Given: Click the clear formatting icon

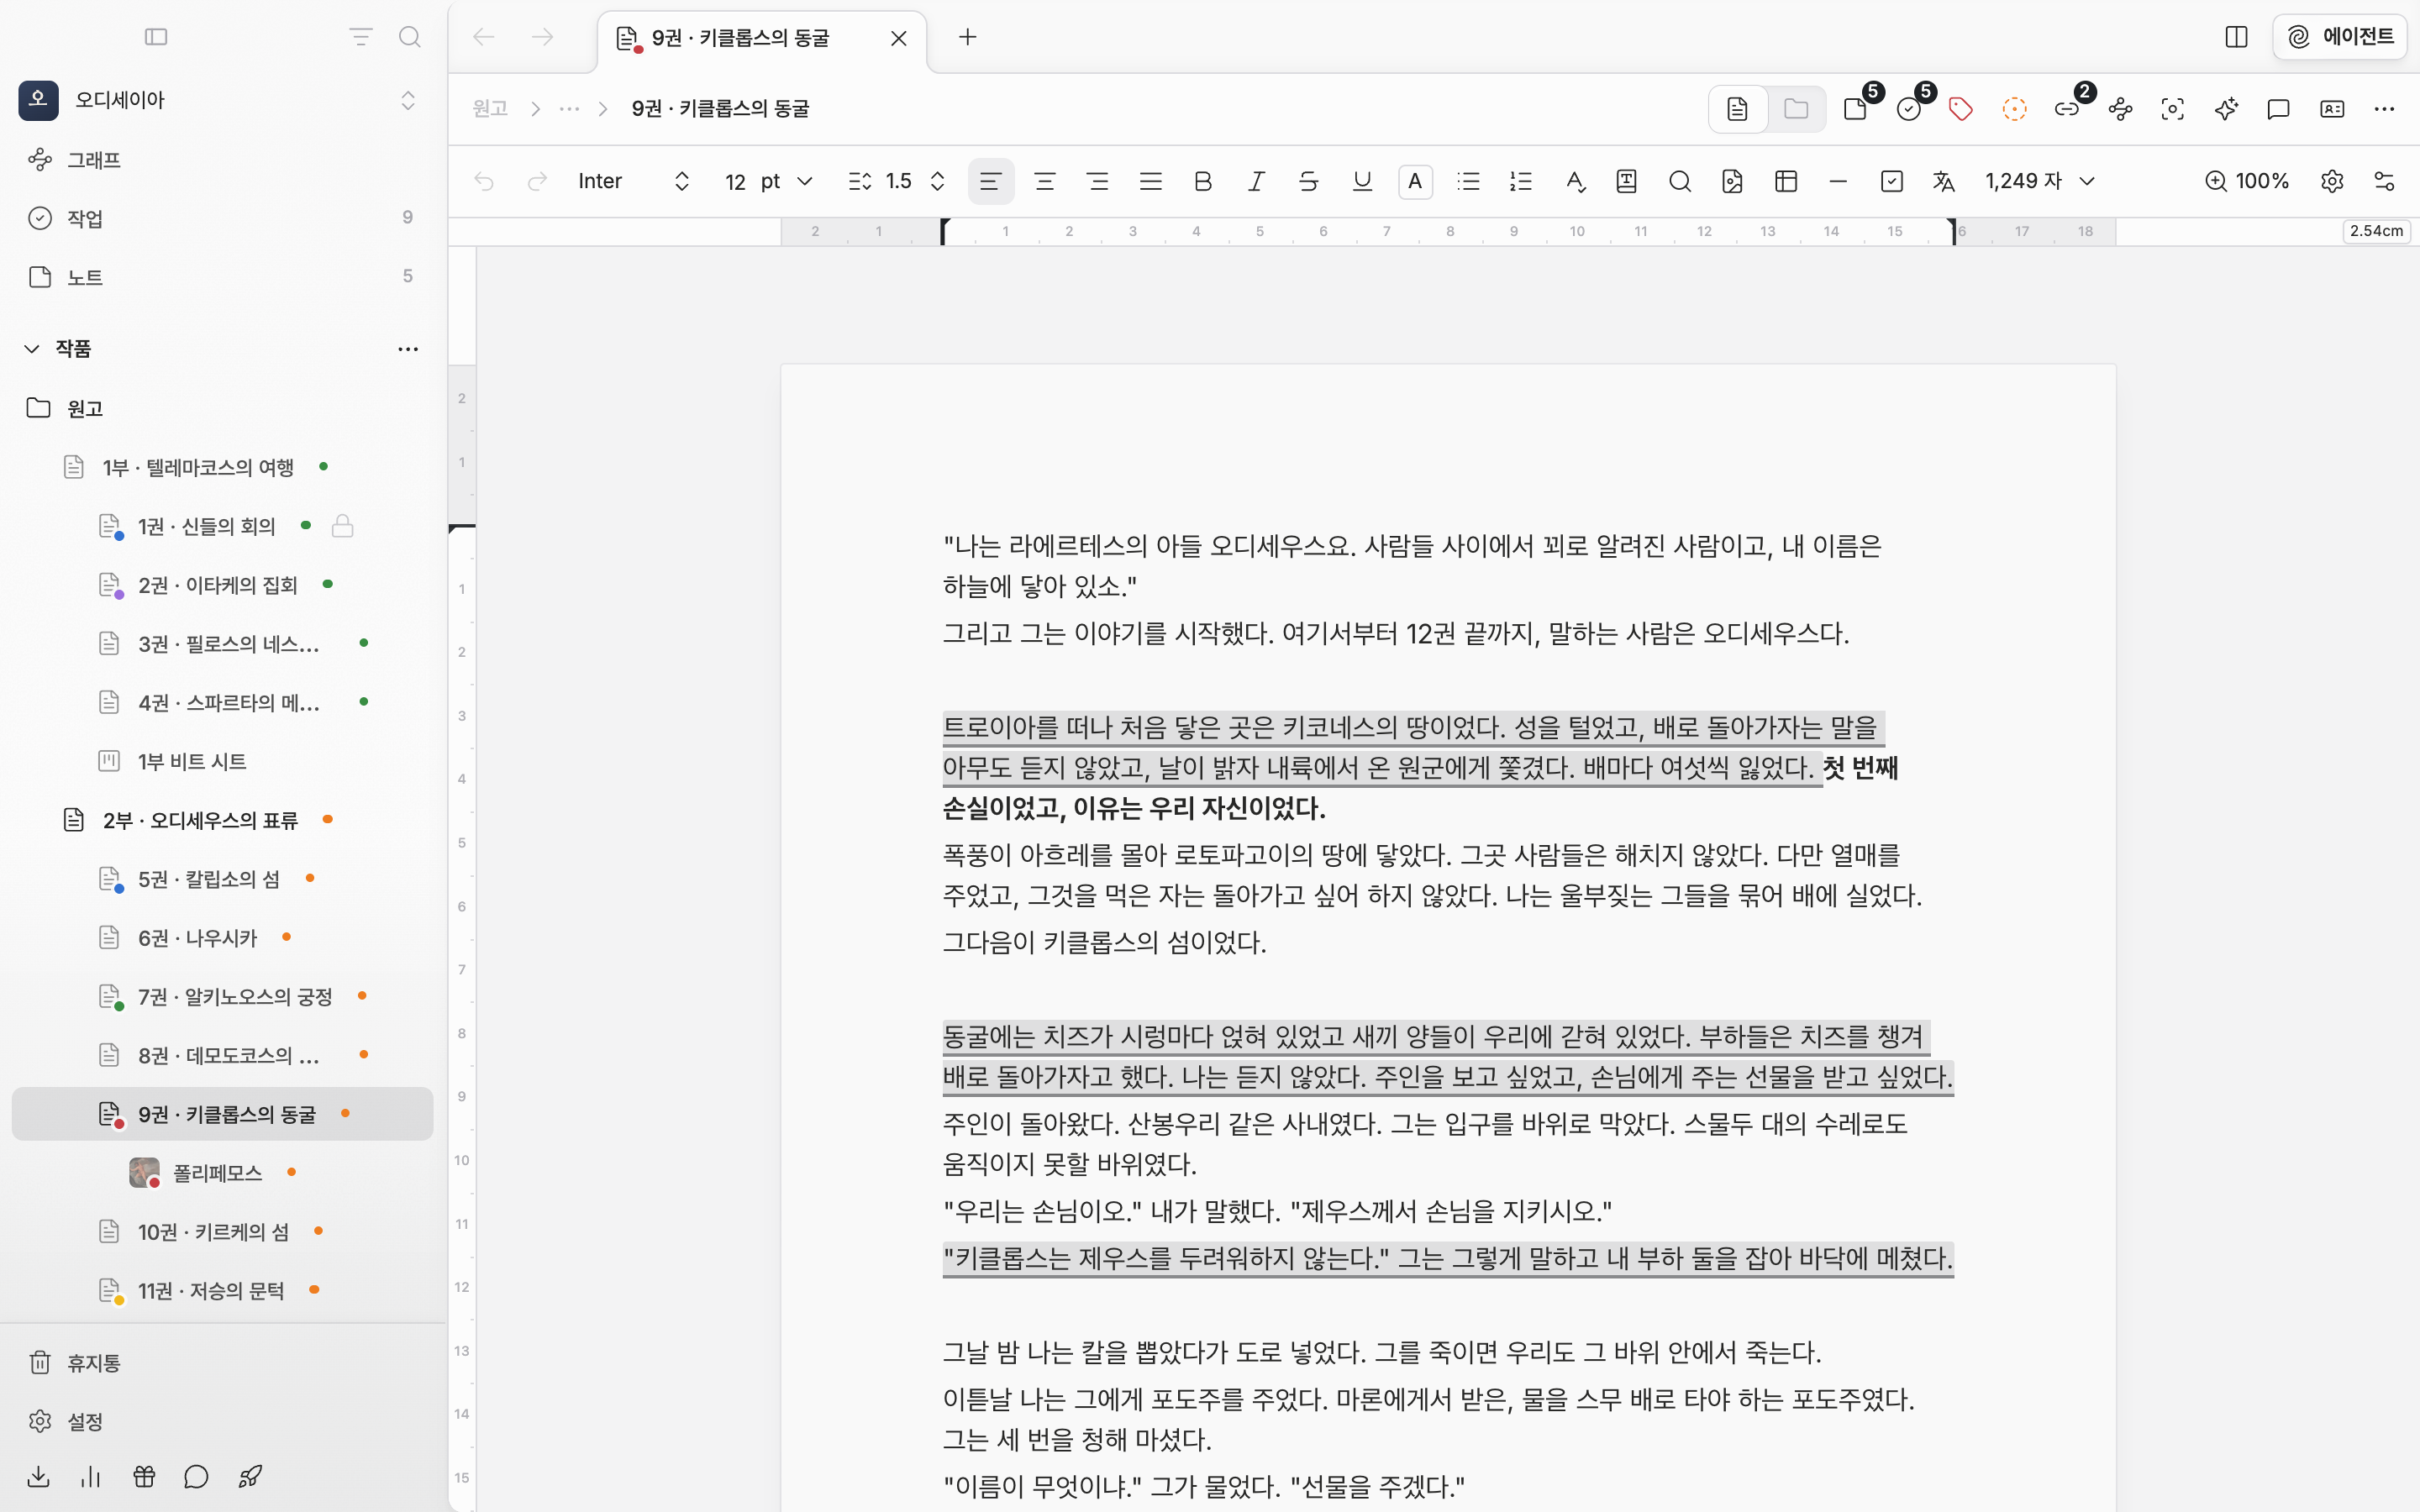Looking at the screenshot, I should [x=1575, y=181].
